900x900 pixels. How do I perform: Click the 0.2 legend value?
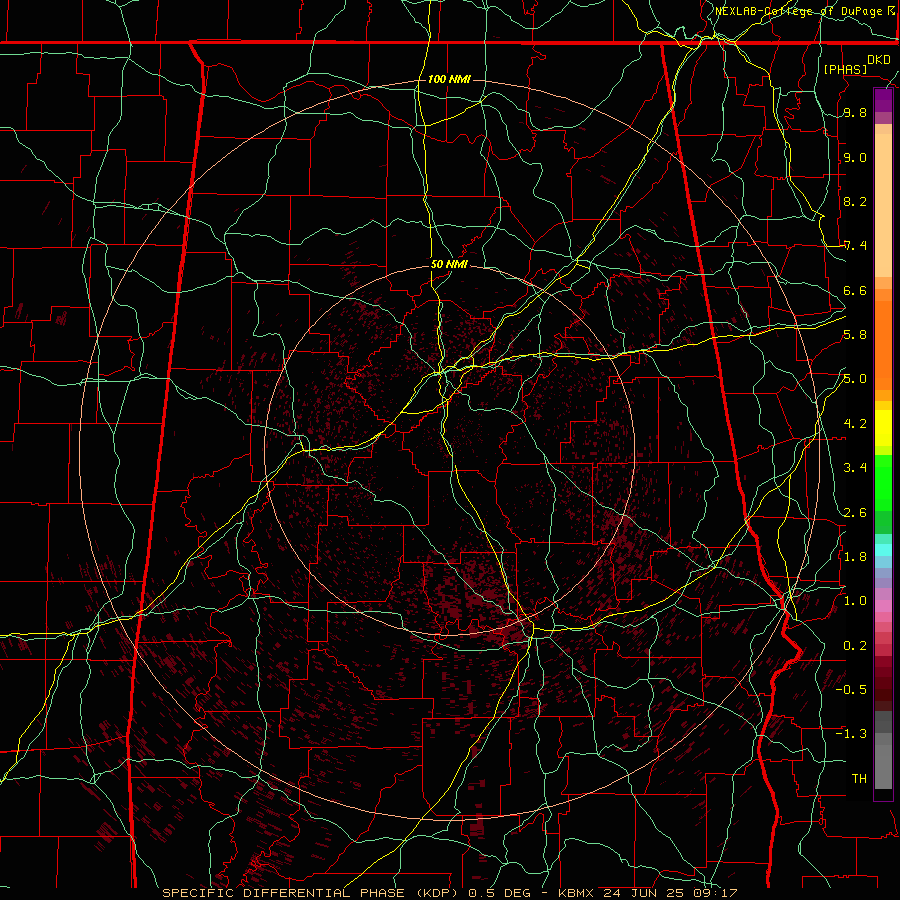pos(855,646)
